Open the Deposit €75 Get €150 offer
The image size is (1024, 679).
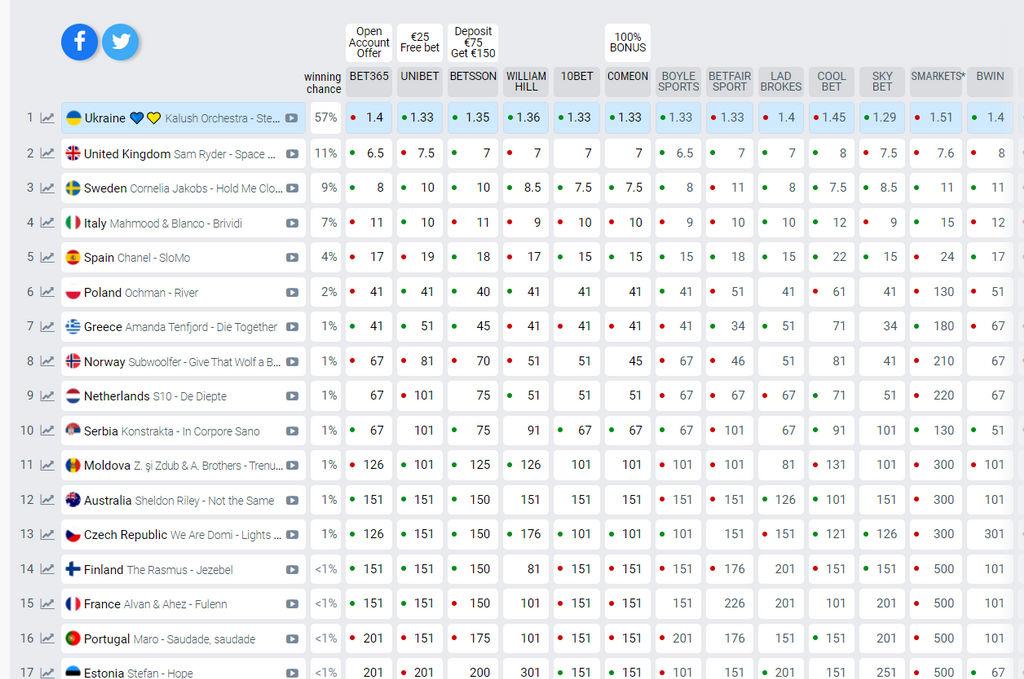click(473, 42)
